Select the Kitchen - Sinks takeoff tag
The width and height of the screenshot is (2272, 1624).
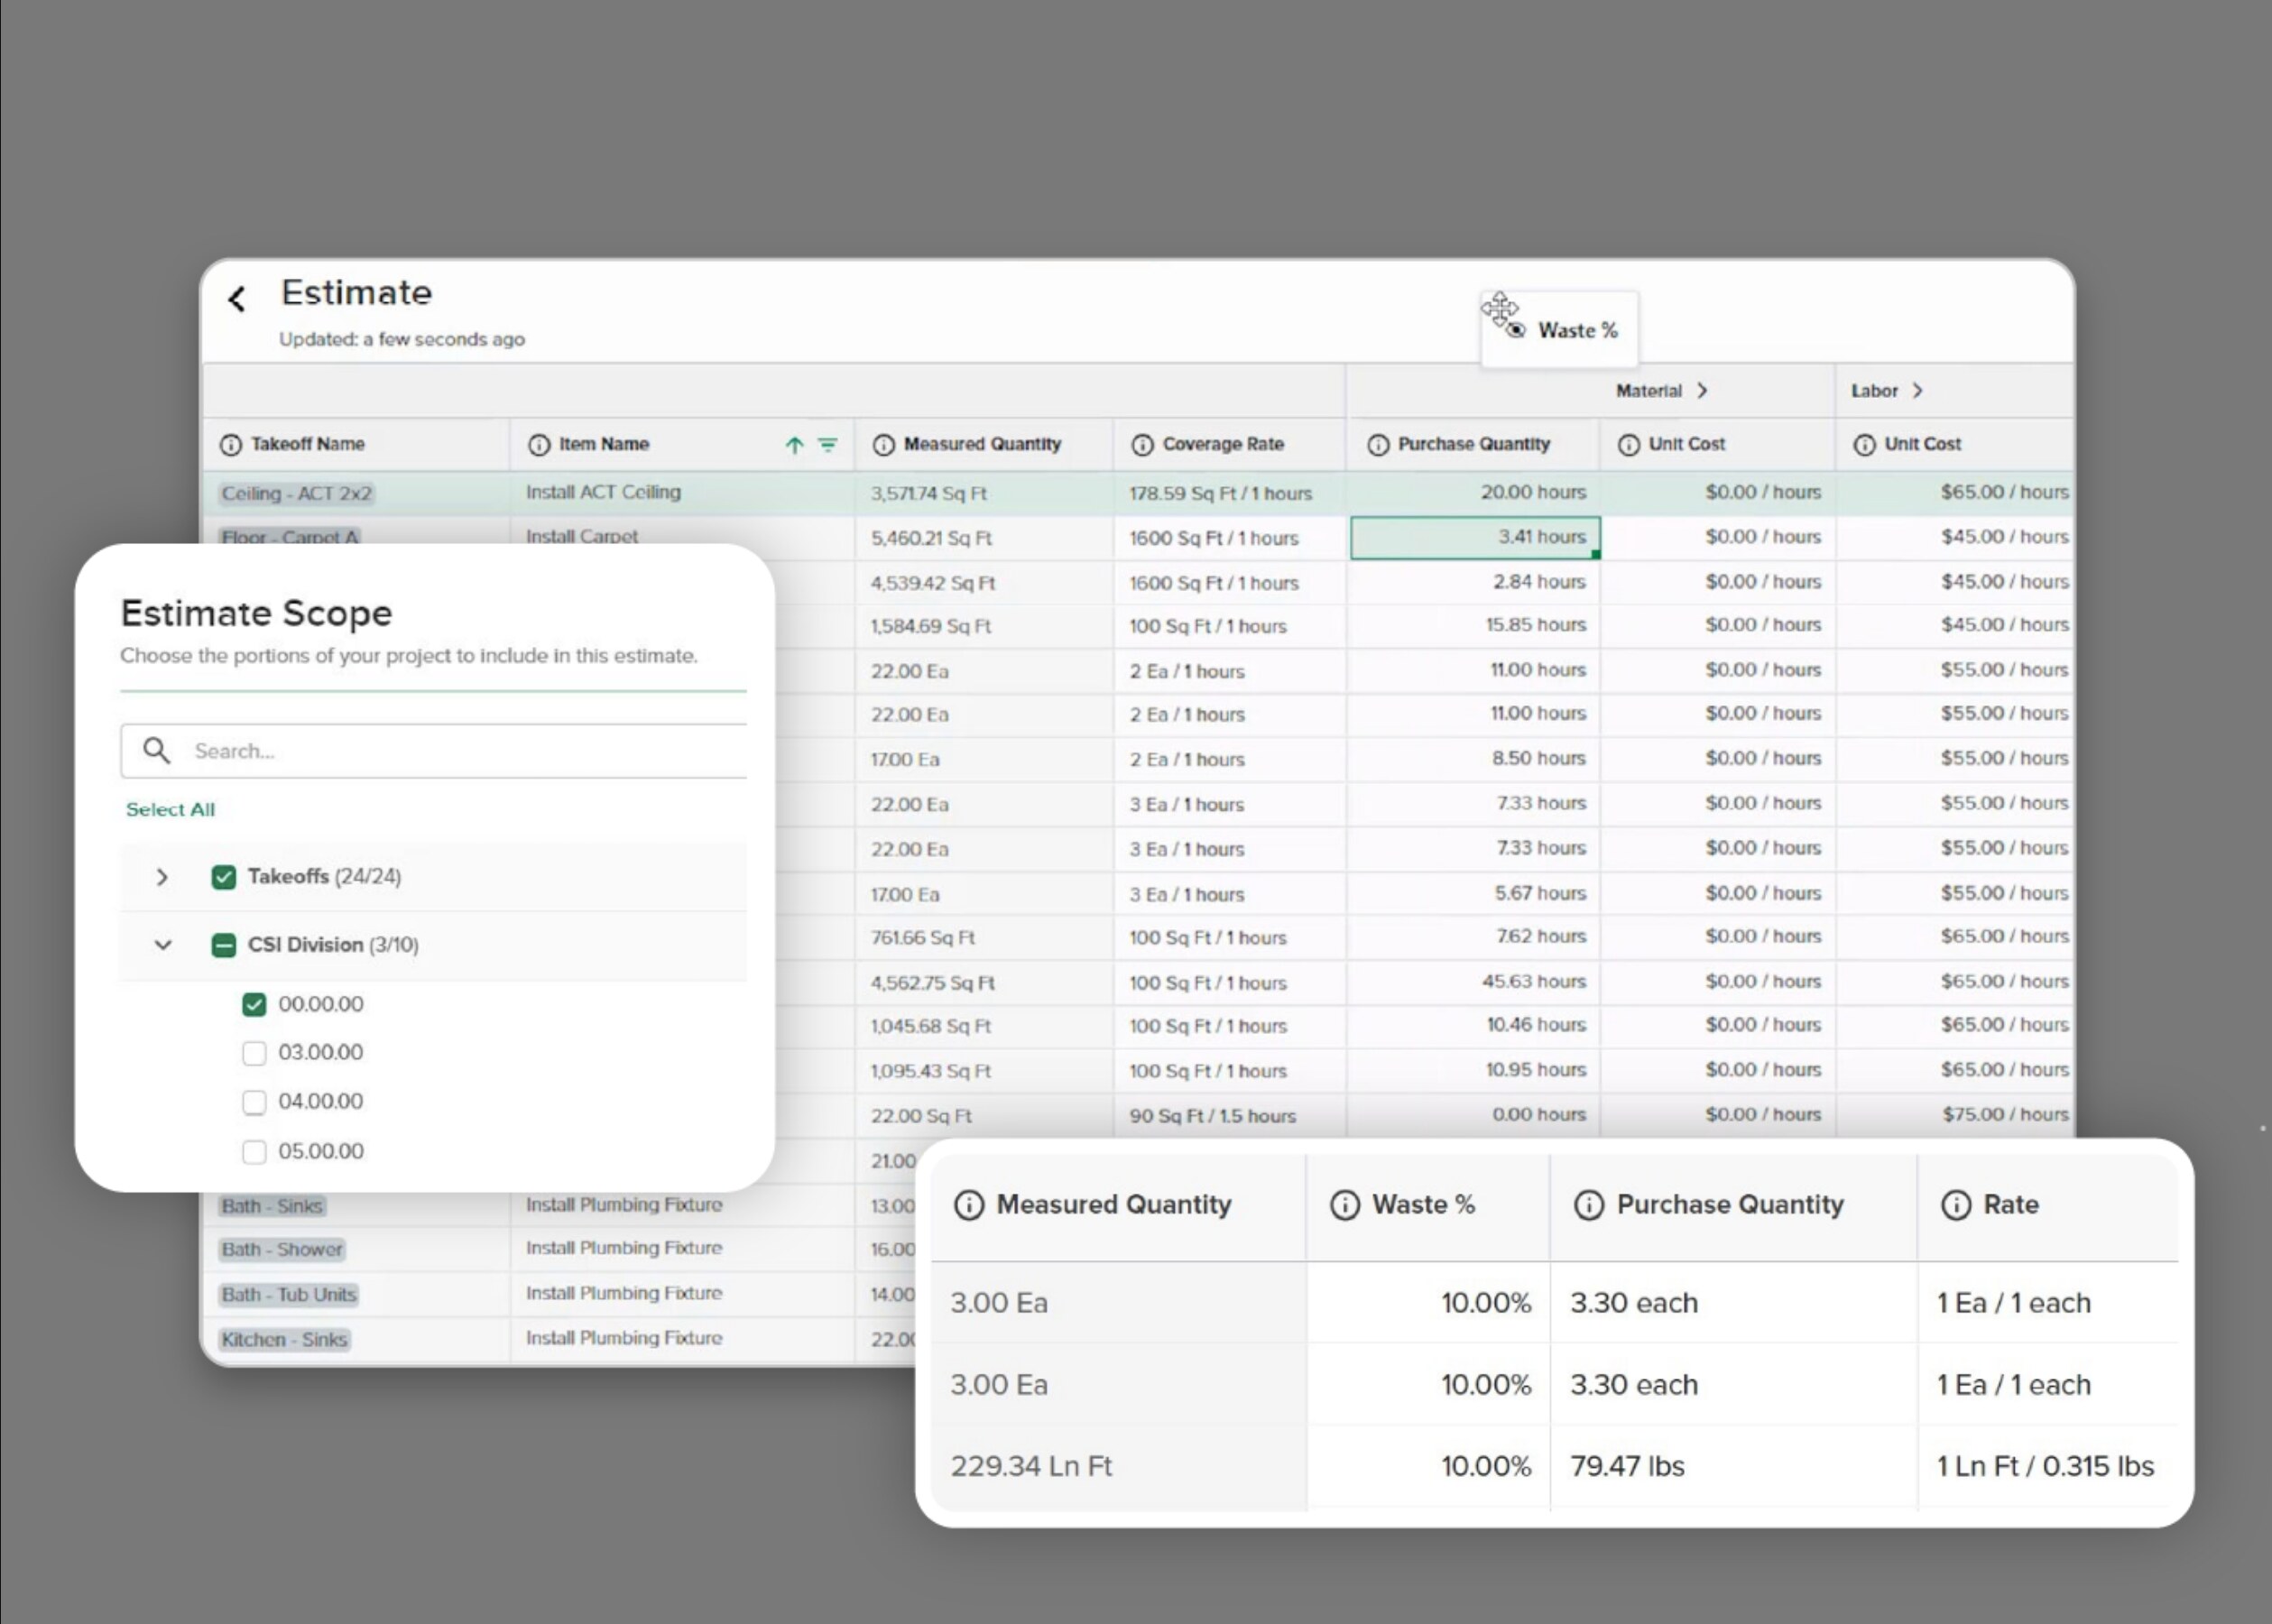(x=284, y=1340)
